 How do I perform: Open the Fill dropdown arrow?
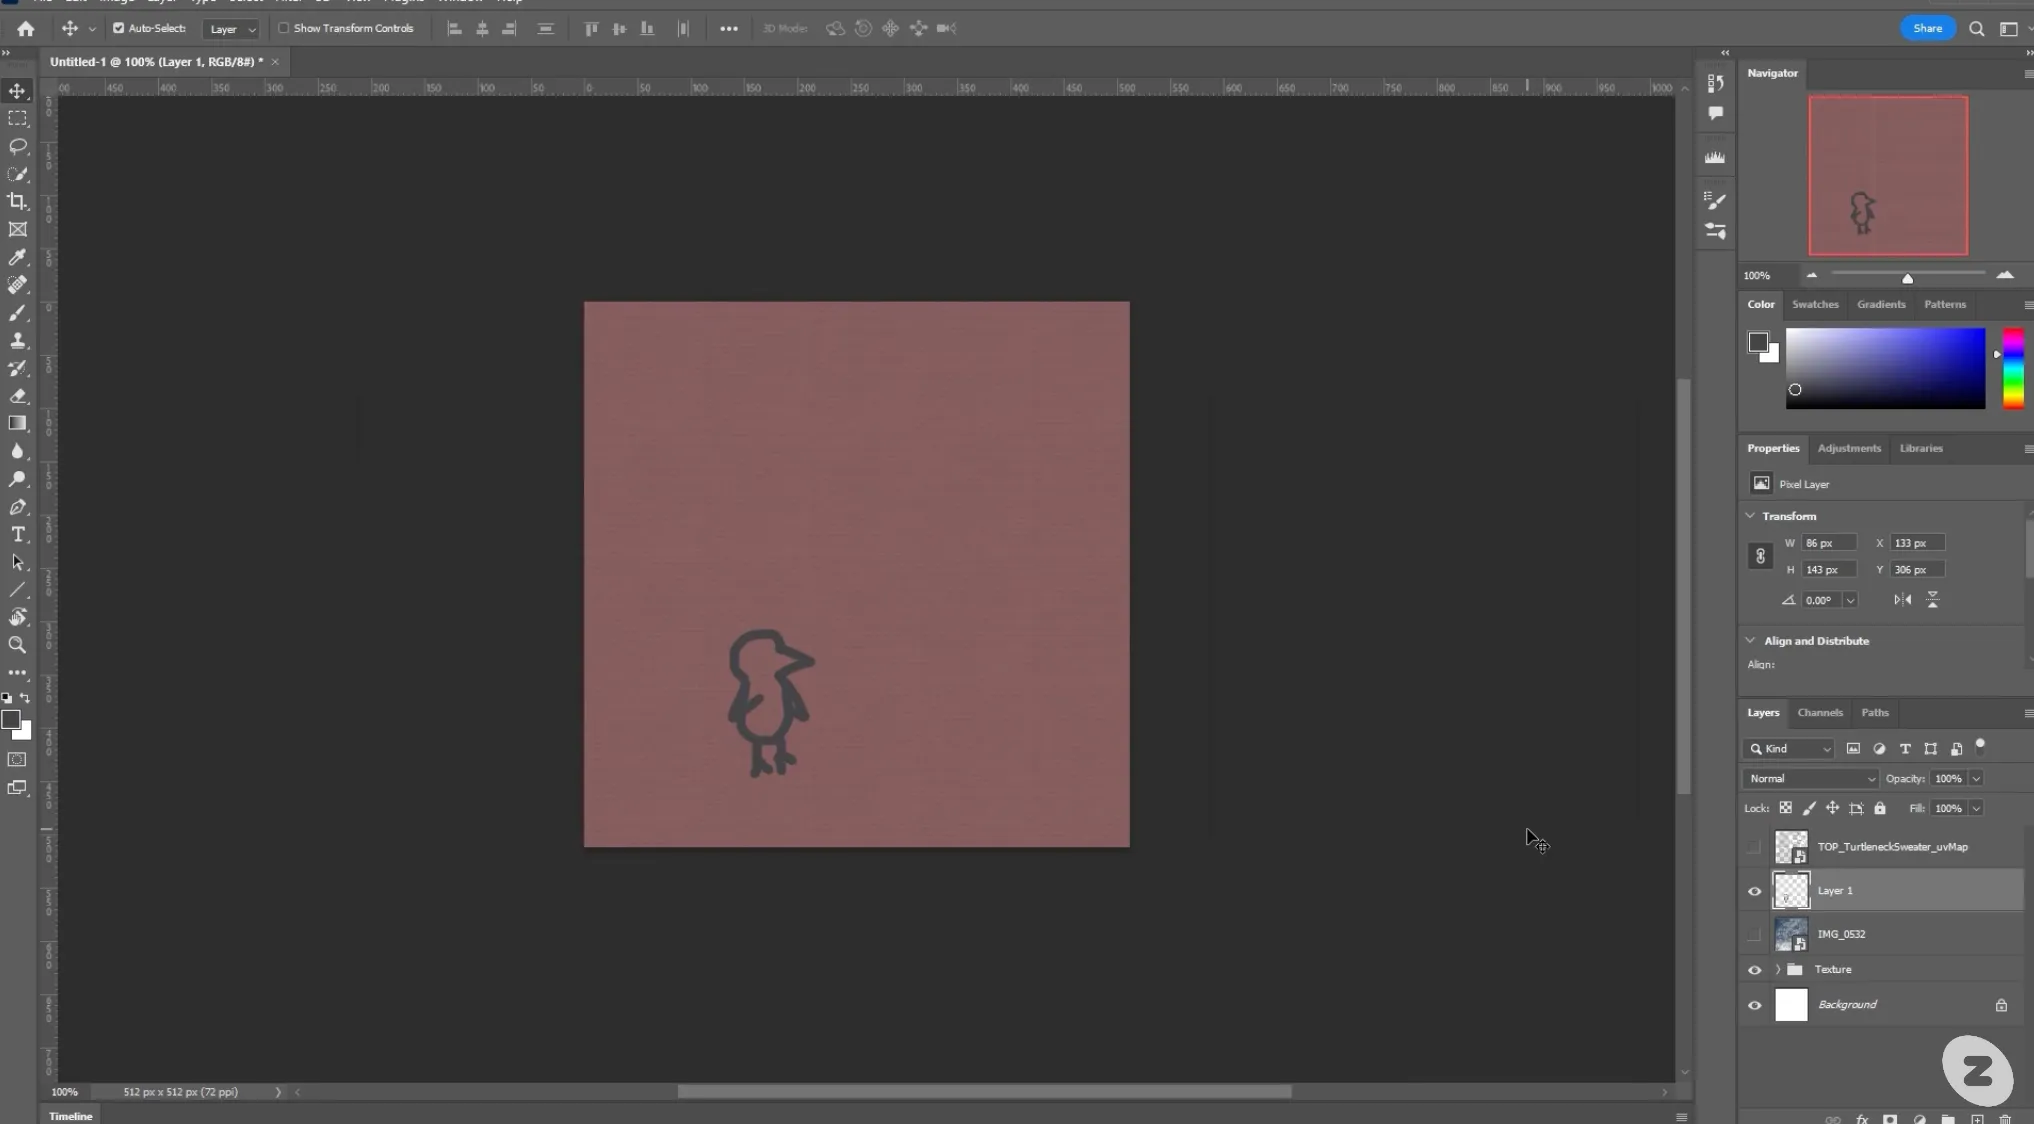pyautogui.click(x=1976, y=808)
